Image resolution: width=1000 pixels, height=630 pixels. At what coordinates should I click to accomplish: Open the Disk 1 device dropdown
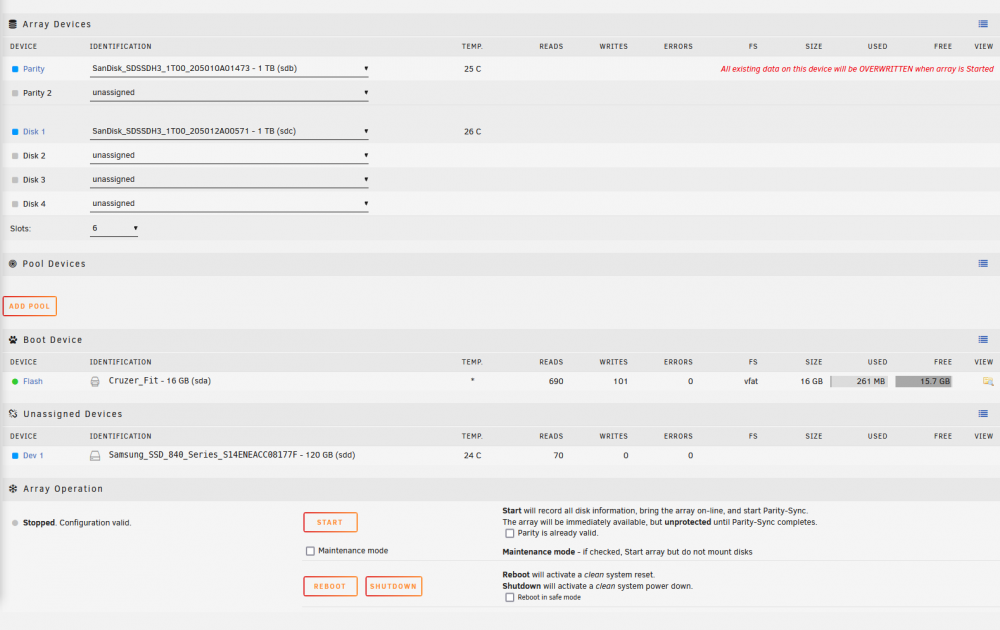[x=229, y=131]
